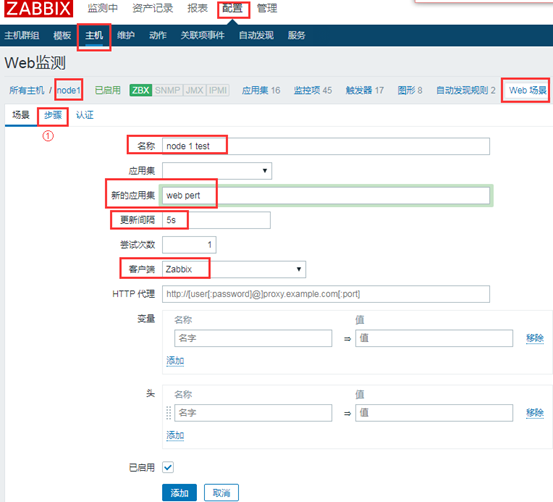553x502 pixels.
Task: Open the 配置 configuration menu
Action: click(x=232, y=8)
